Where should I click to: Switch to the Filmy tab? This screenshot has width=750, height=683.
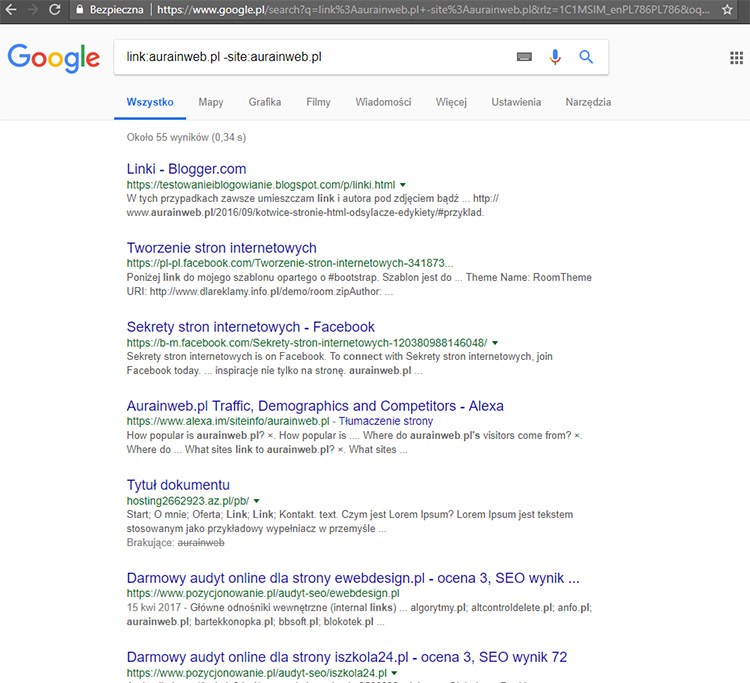pyautogui.click(x=318, y=102)
